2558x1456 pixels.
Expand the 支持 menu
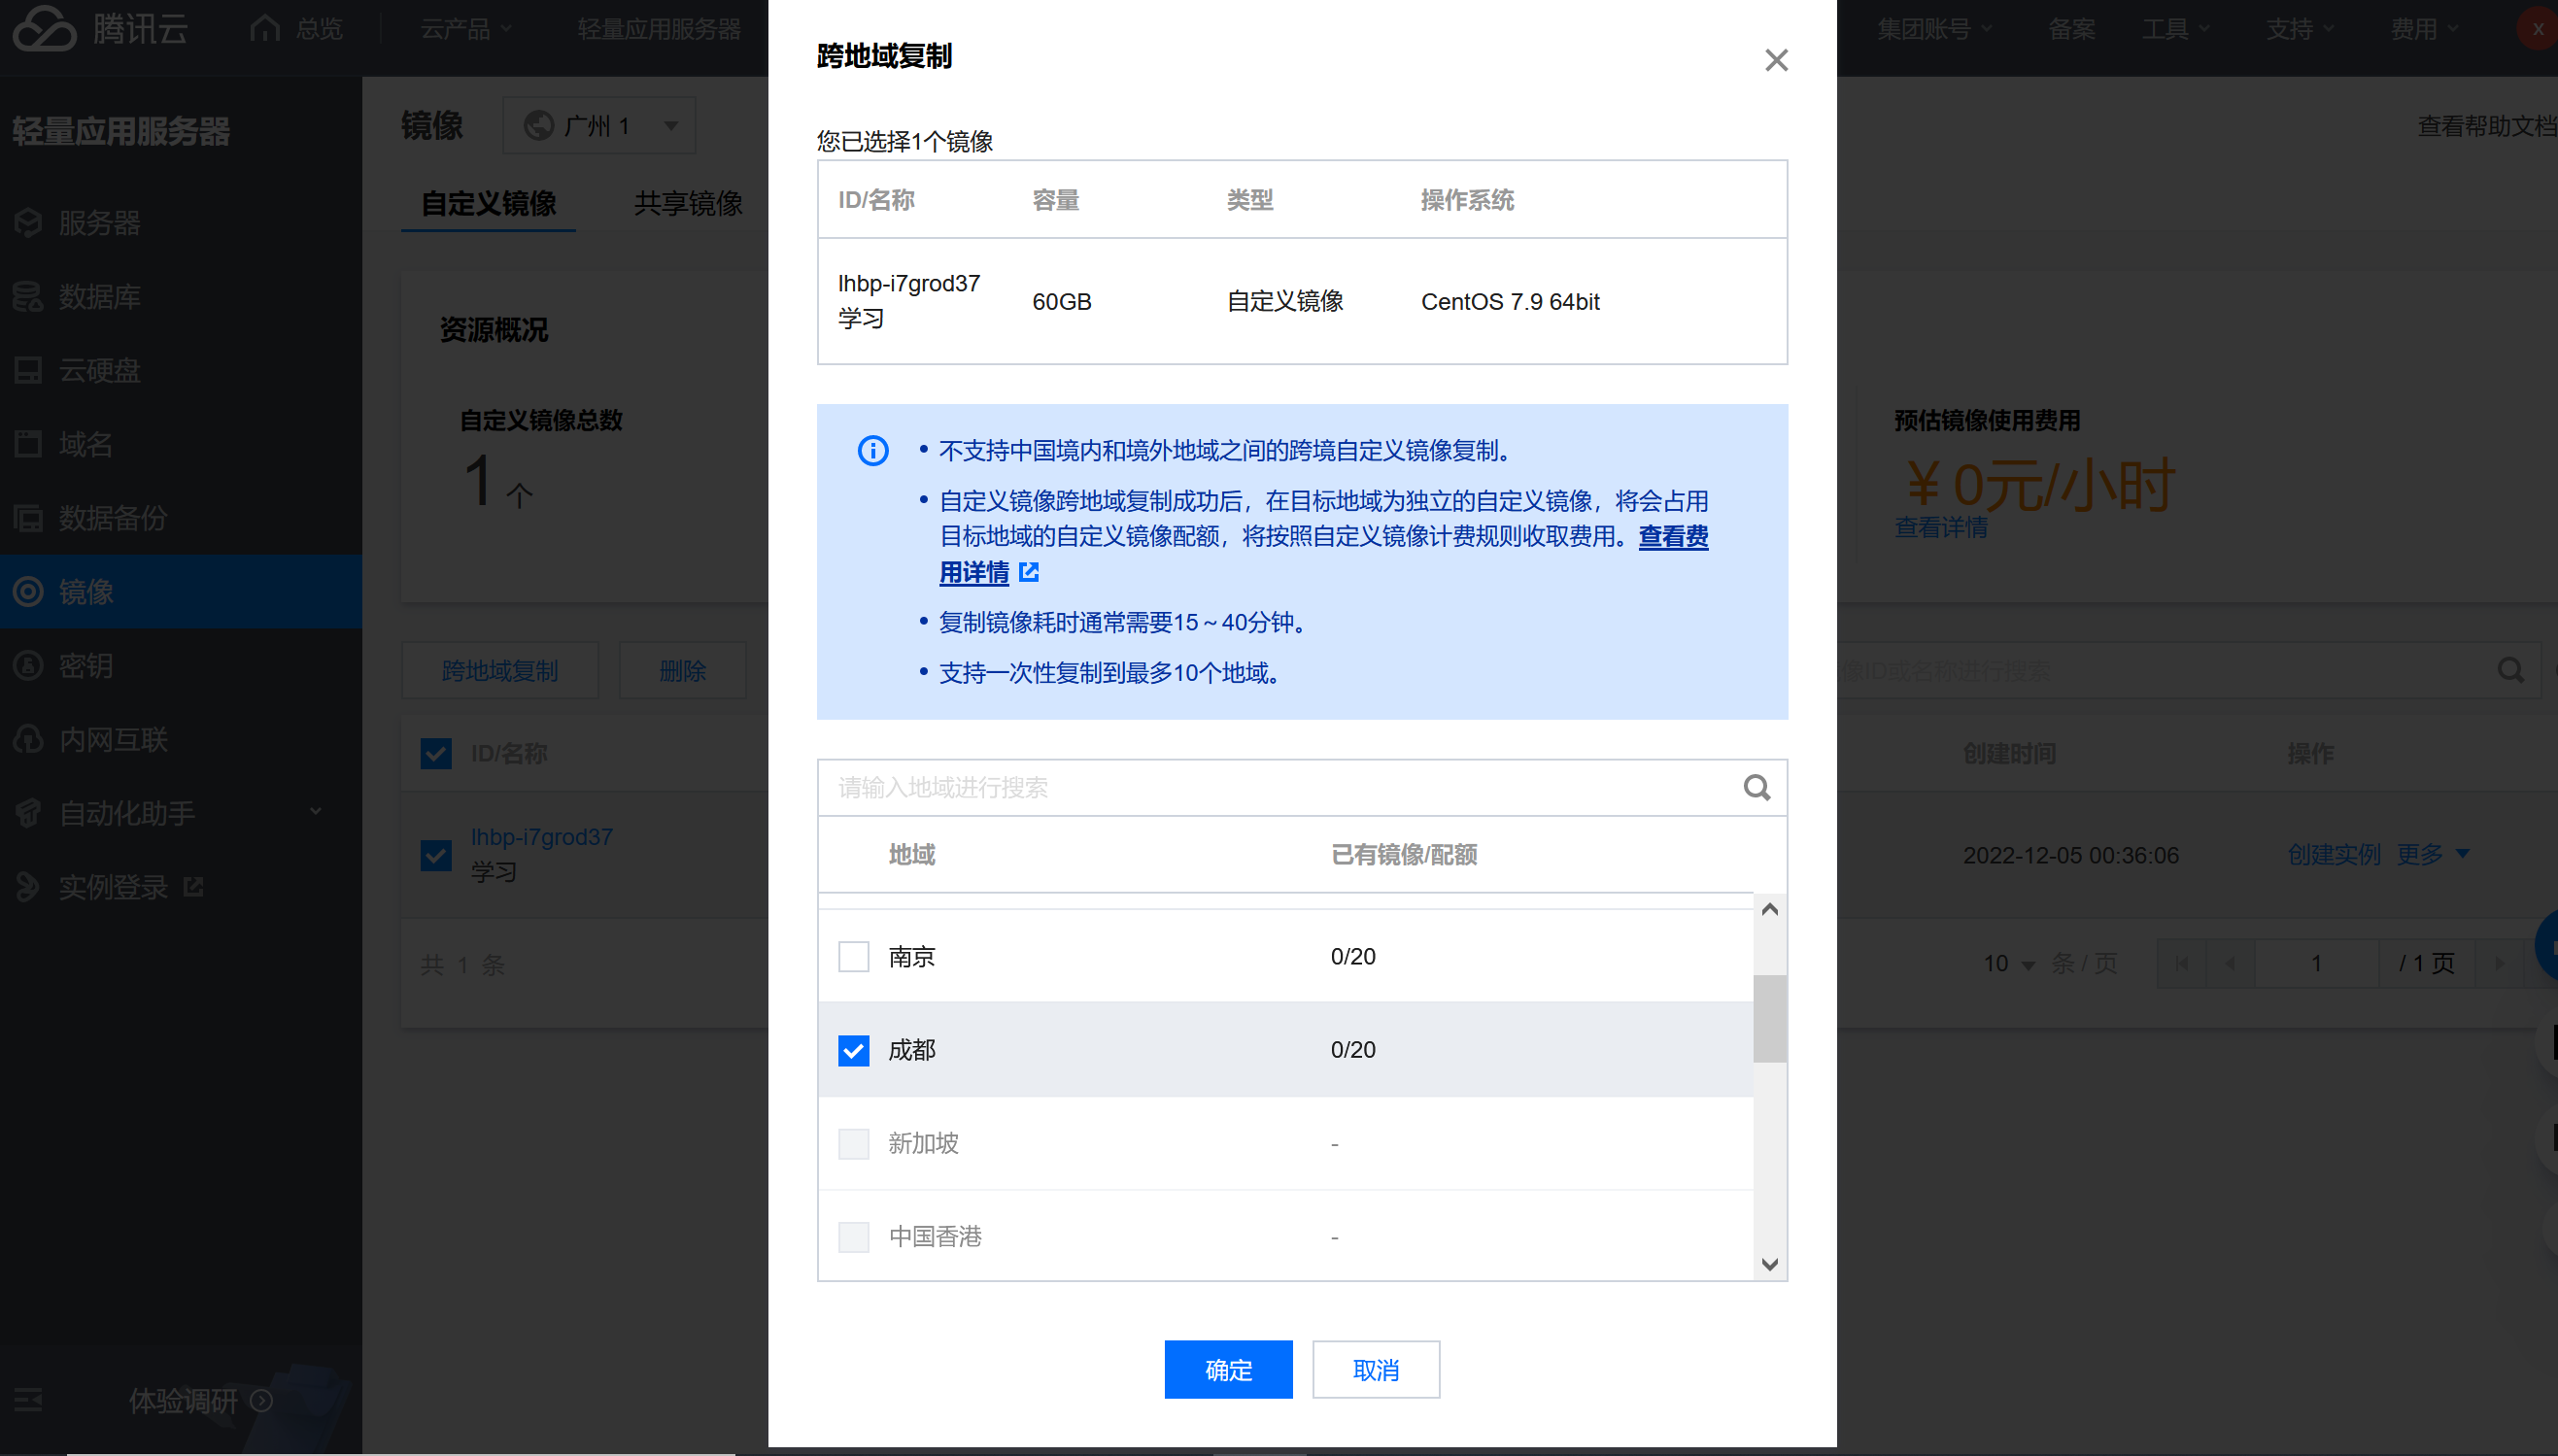(x=2300, y=28)
